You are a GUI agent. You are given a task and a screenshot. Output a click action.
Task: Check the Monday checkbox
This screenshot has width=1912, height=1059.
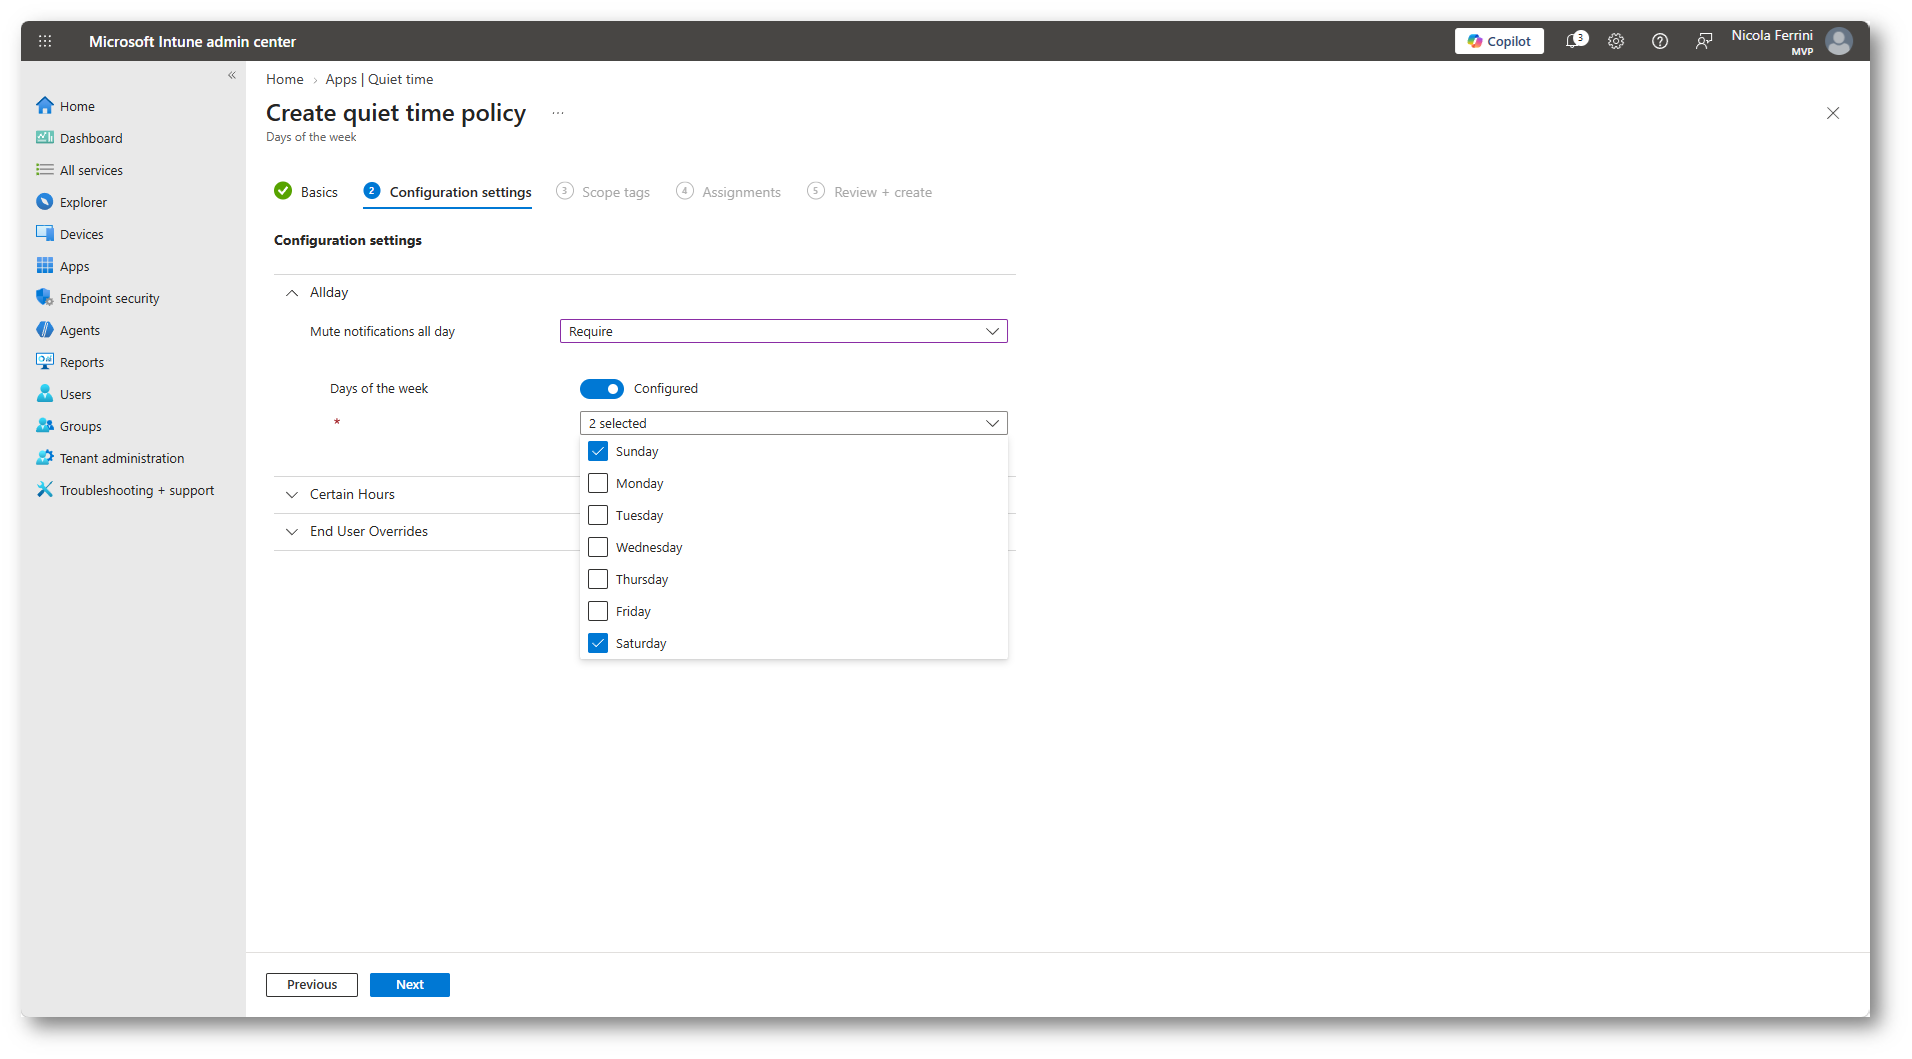[598, 483]
